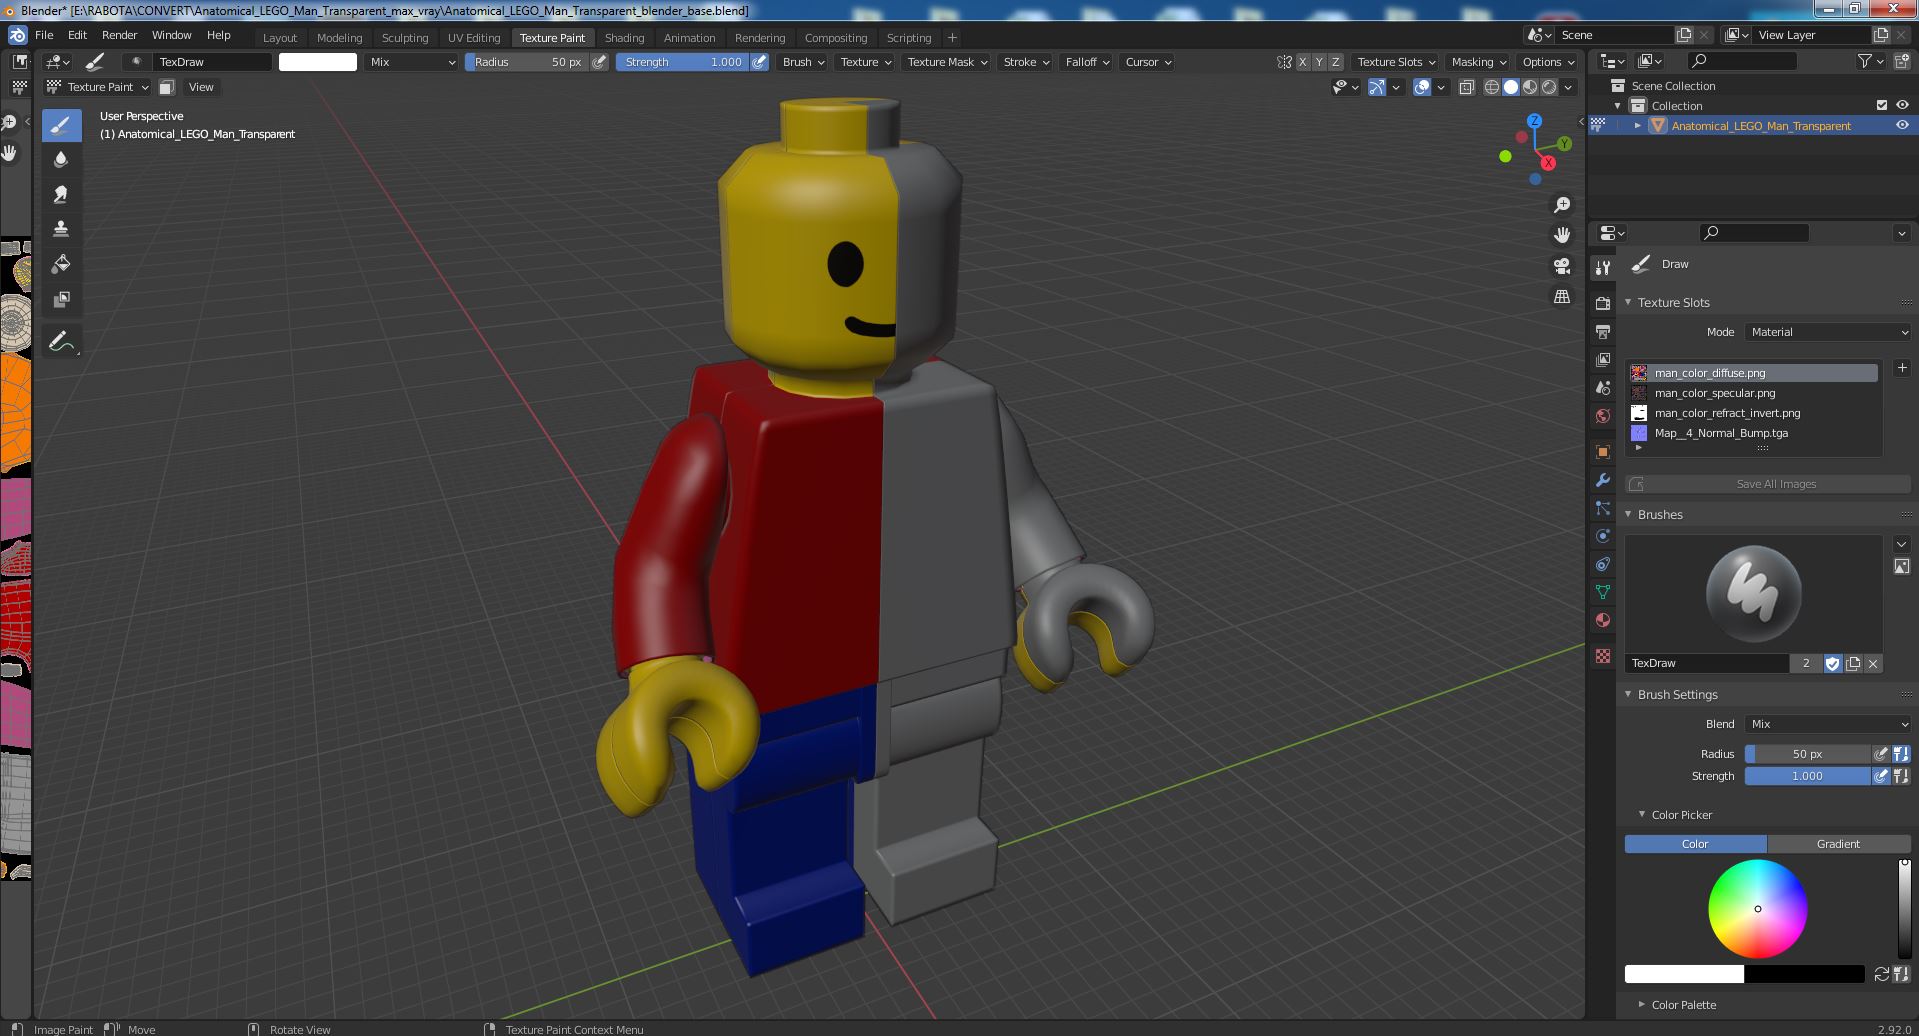Screen dimensions: 1919x1036
Task: Open the Object Data properties tab
Action: (1603, 592)
